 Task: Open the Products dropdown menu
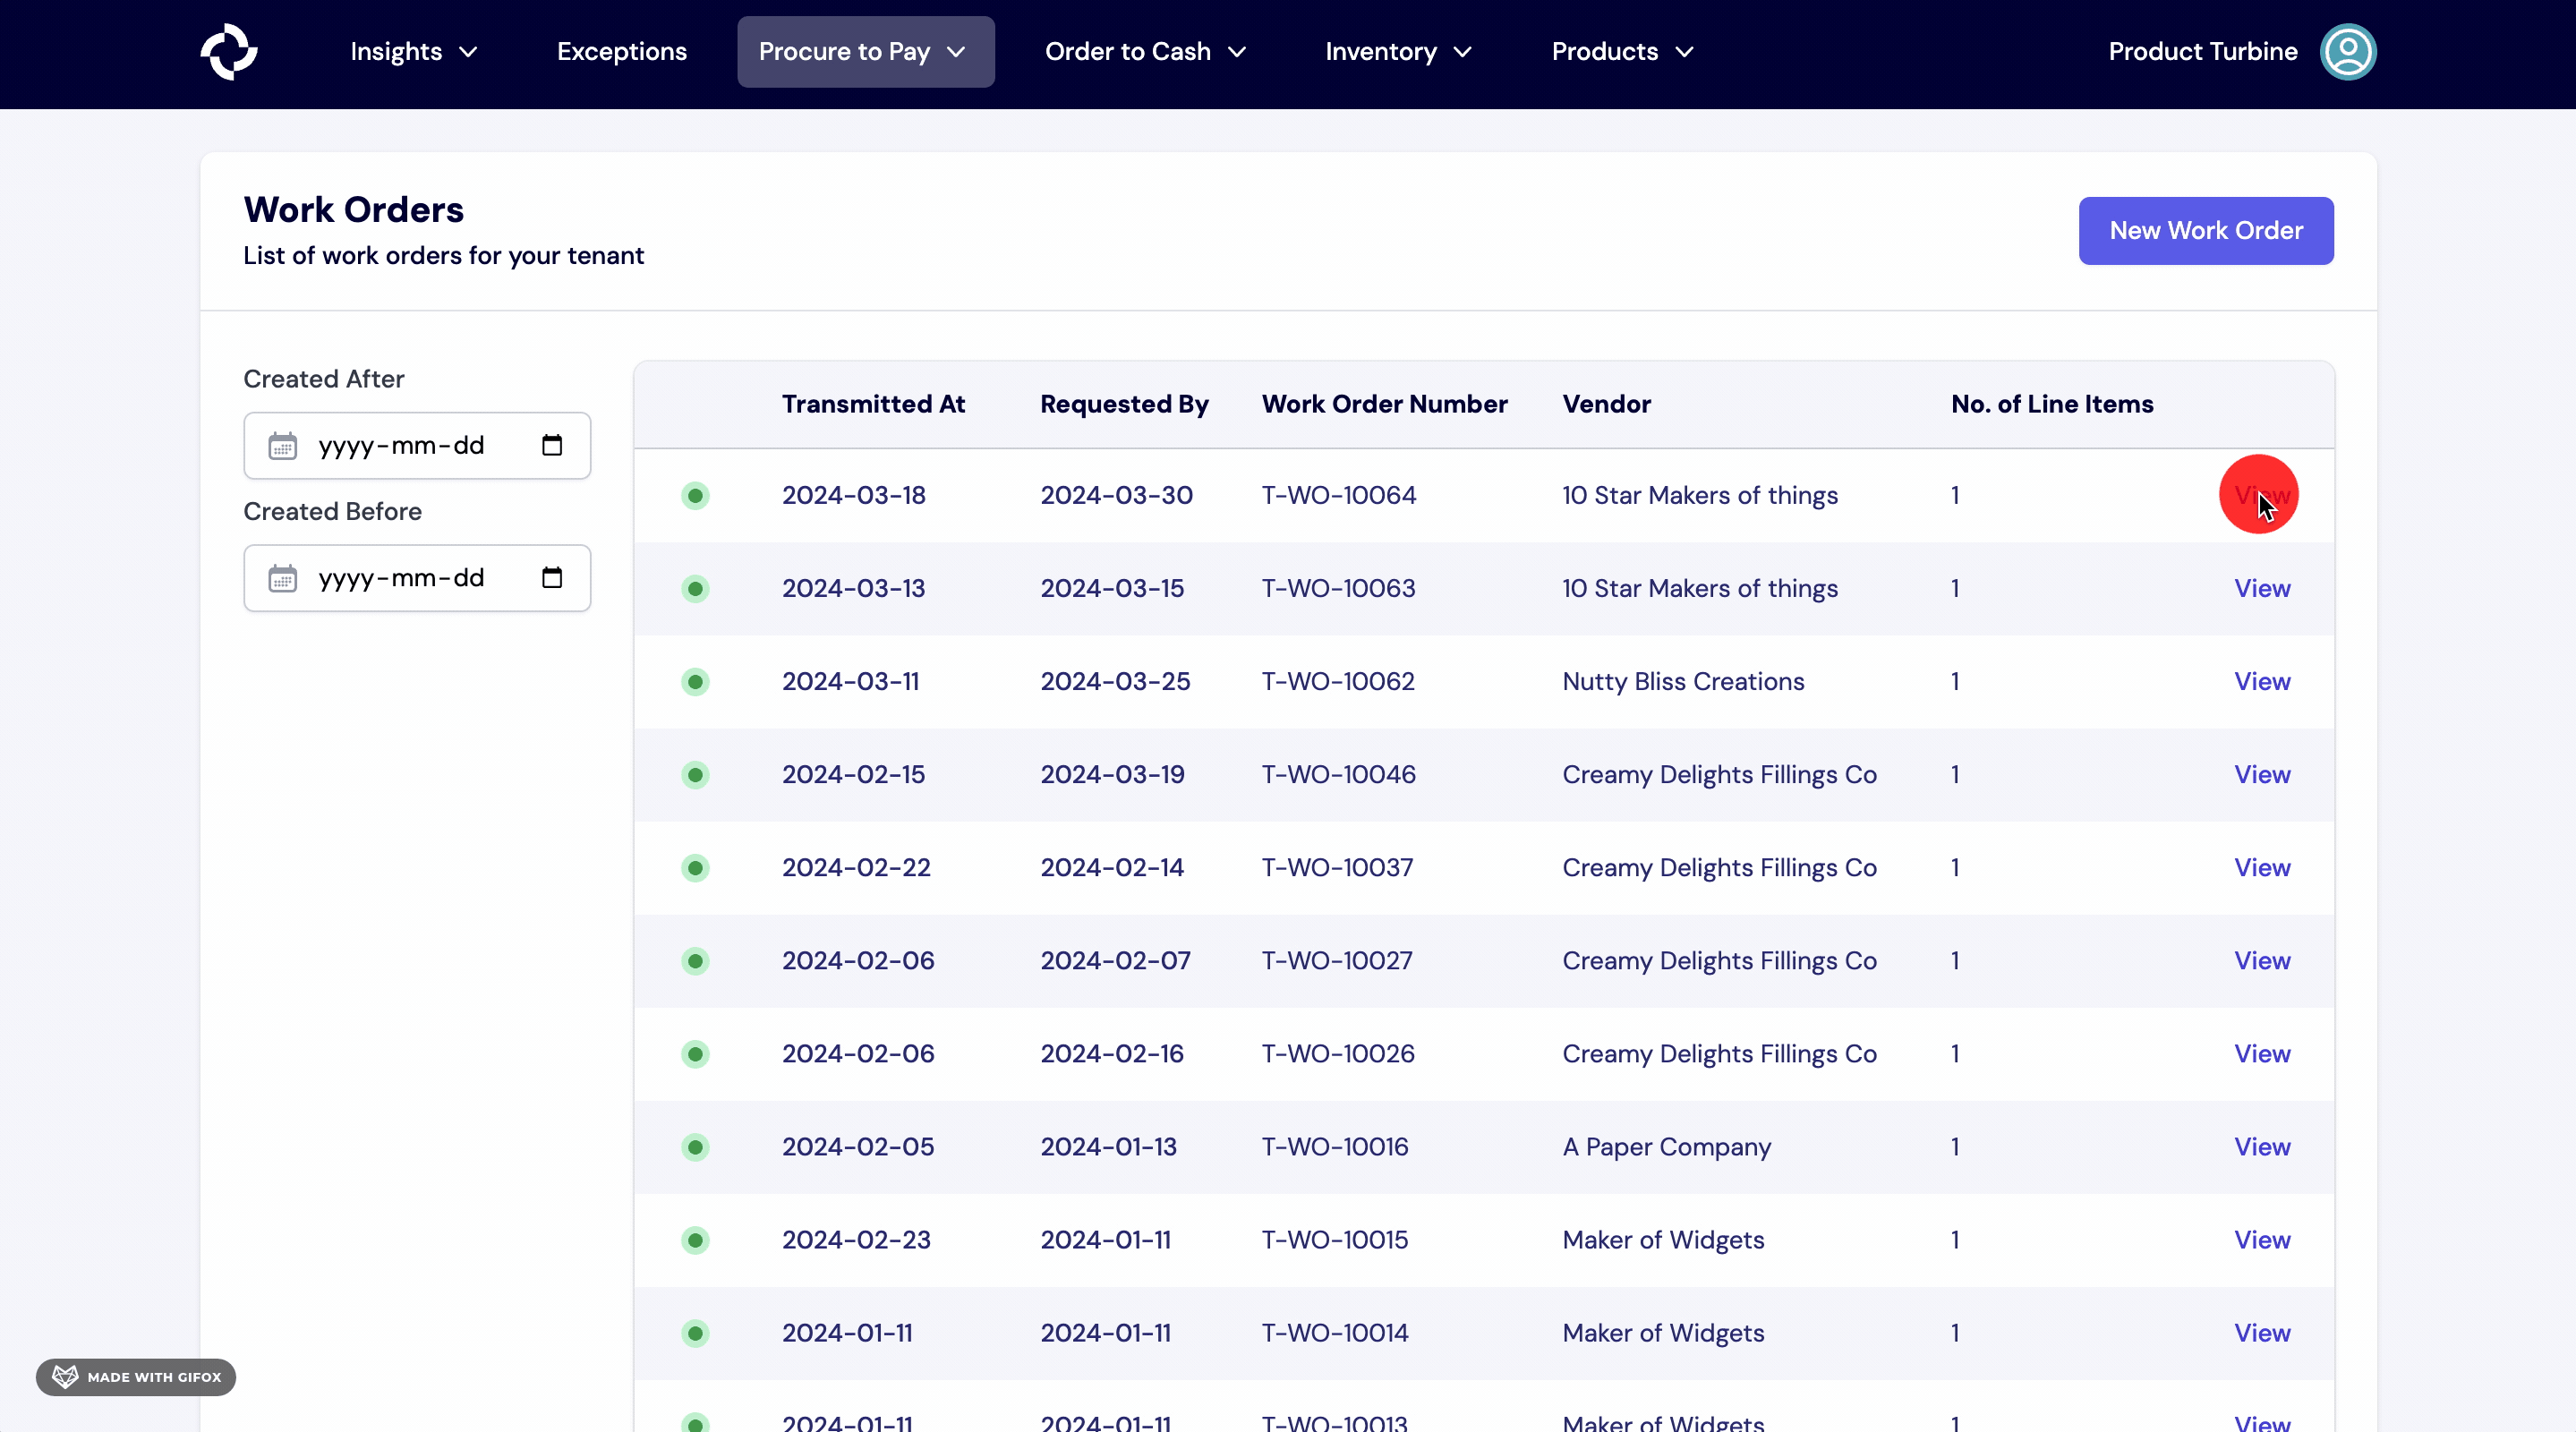click(1621, 51)
